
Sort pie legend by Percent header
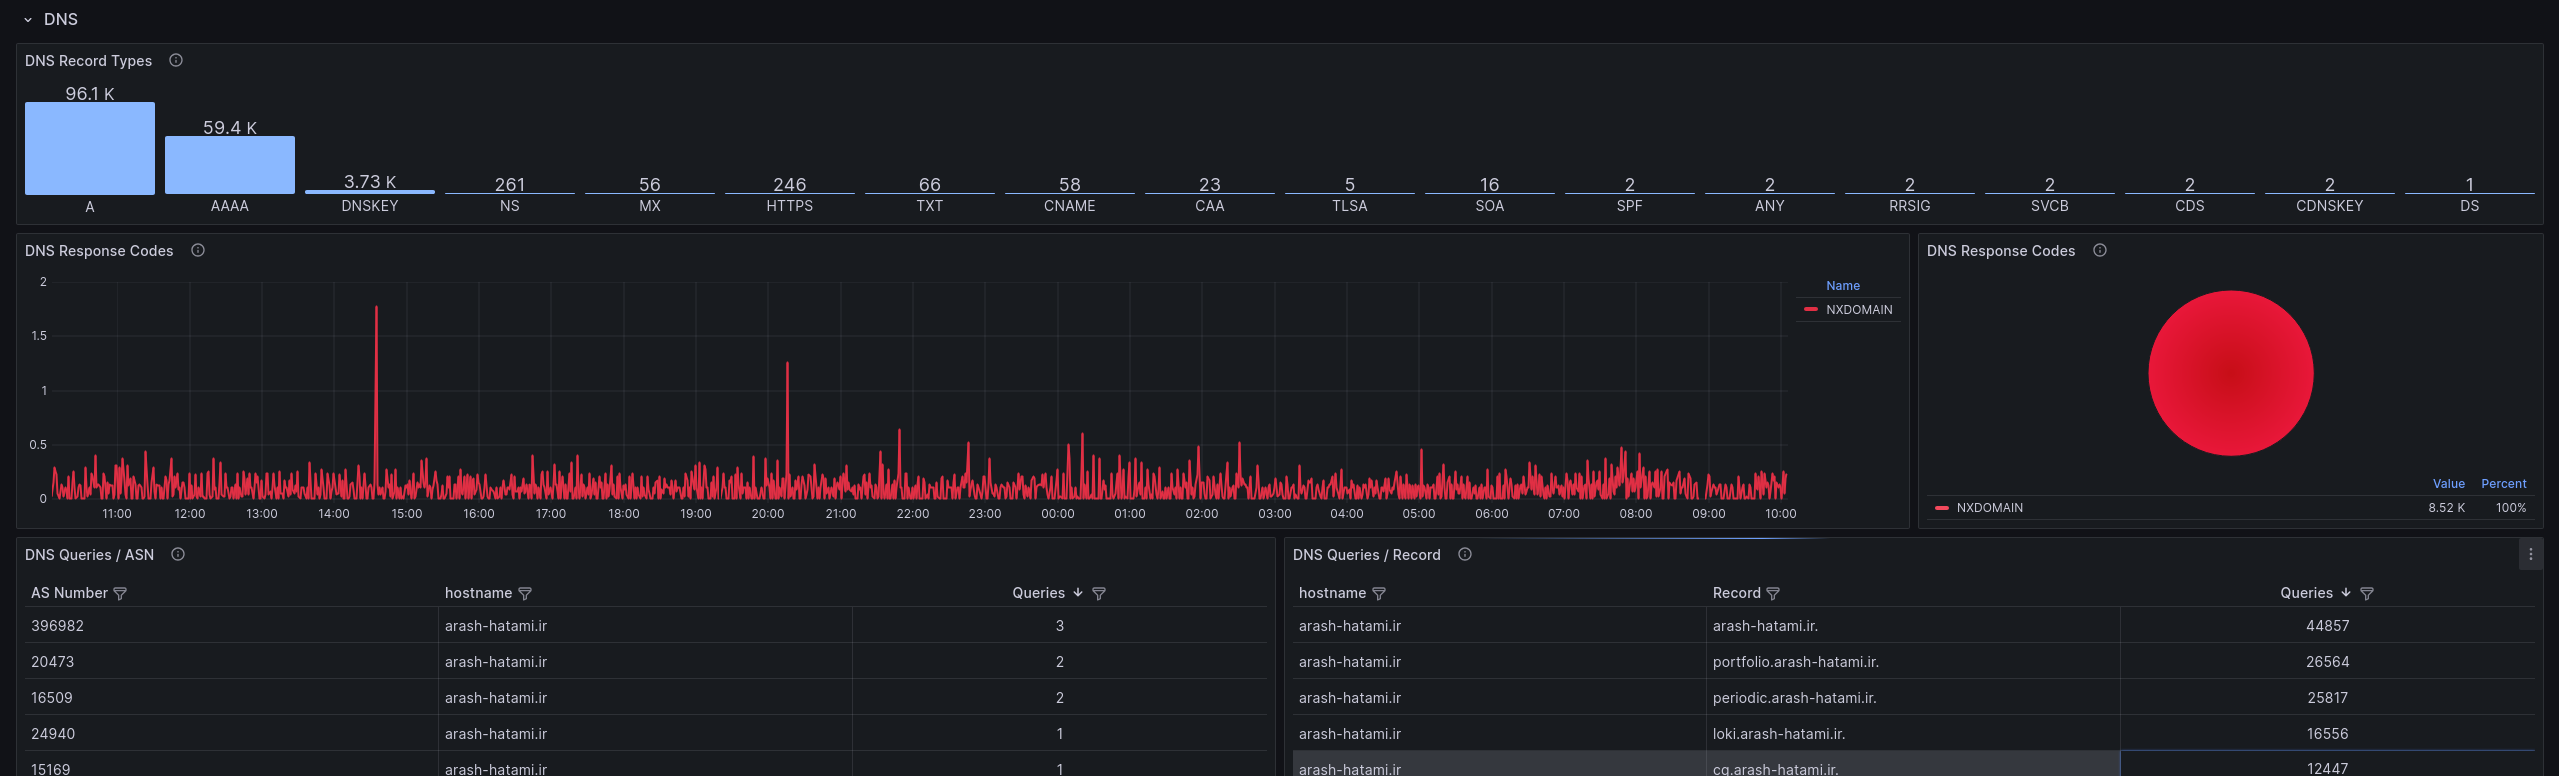tap(2504, 484)
